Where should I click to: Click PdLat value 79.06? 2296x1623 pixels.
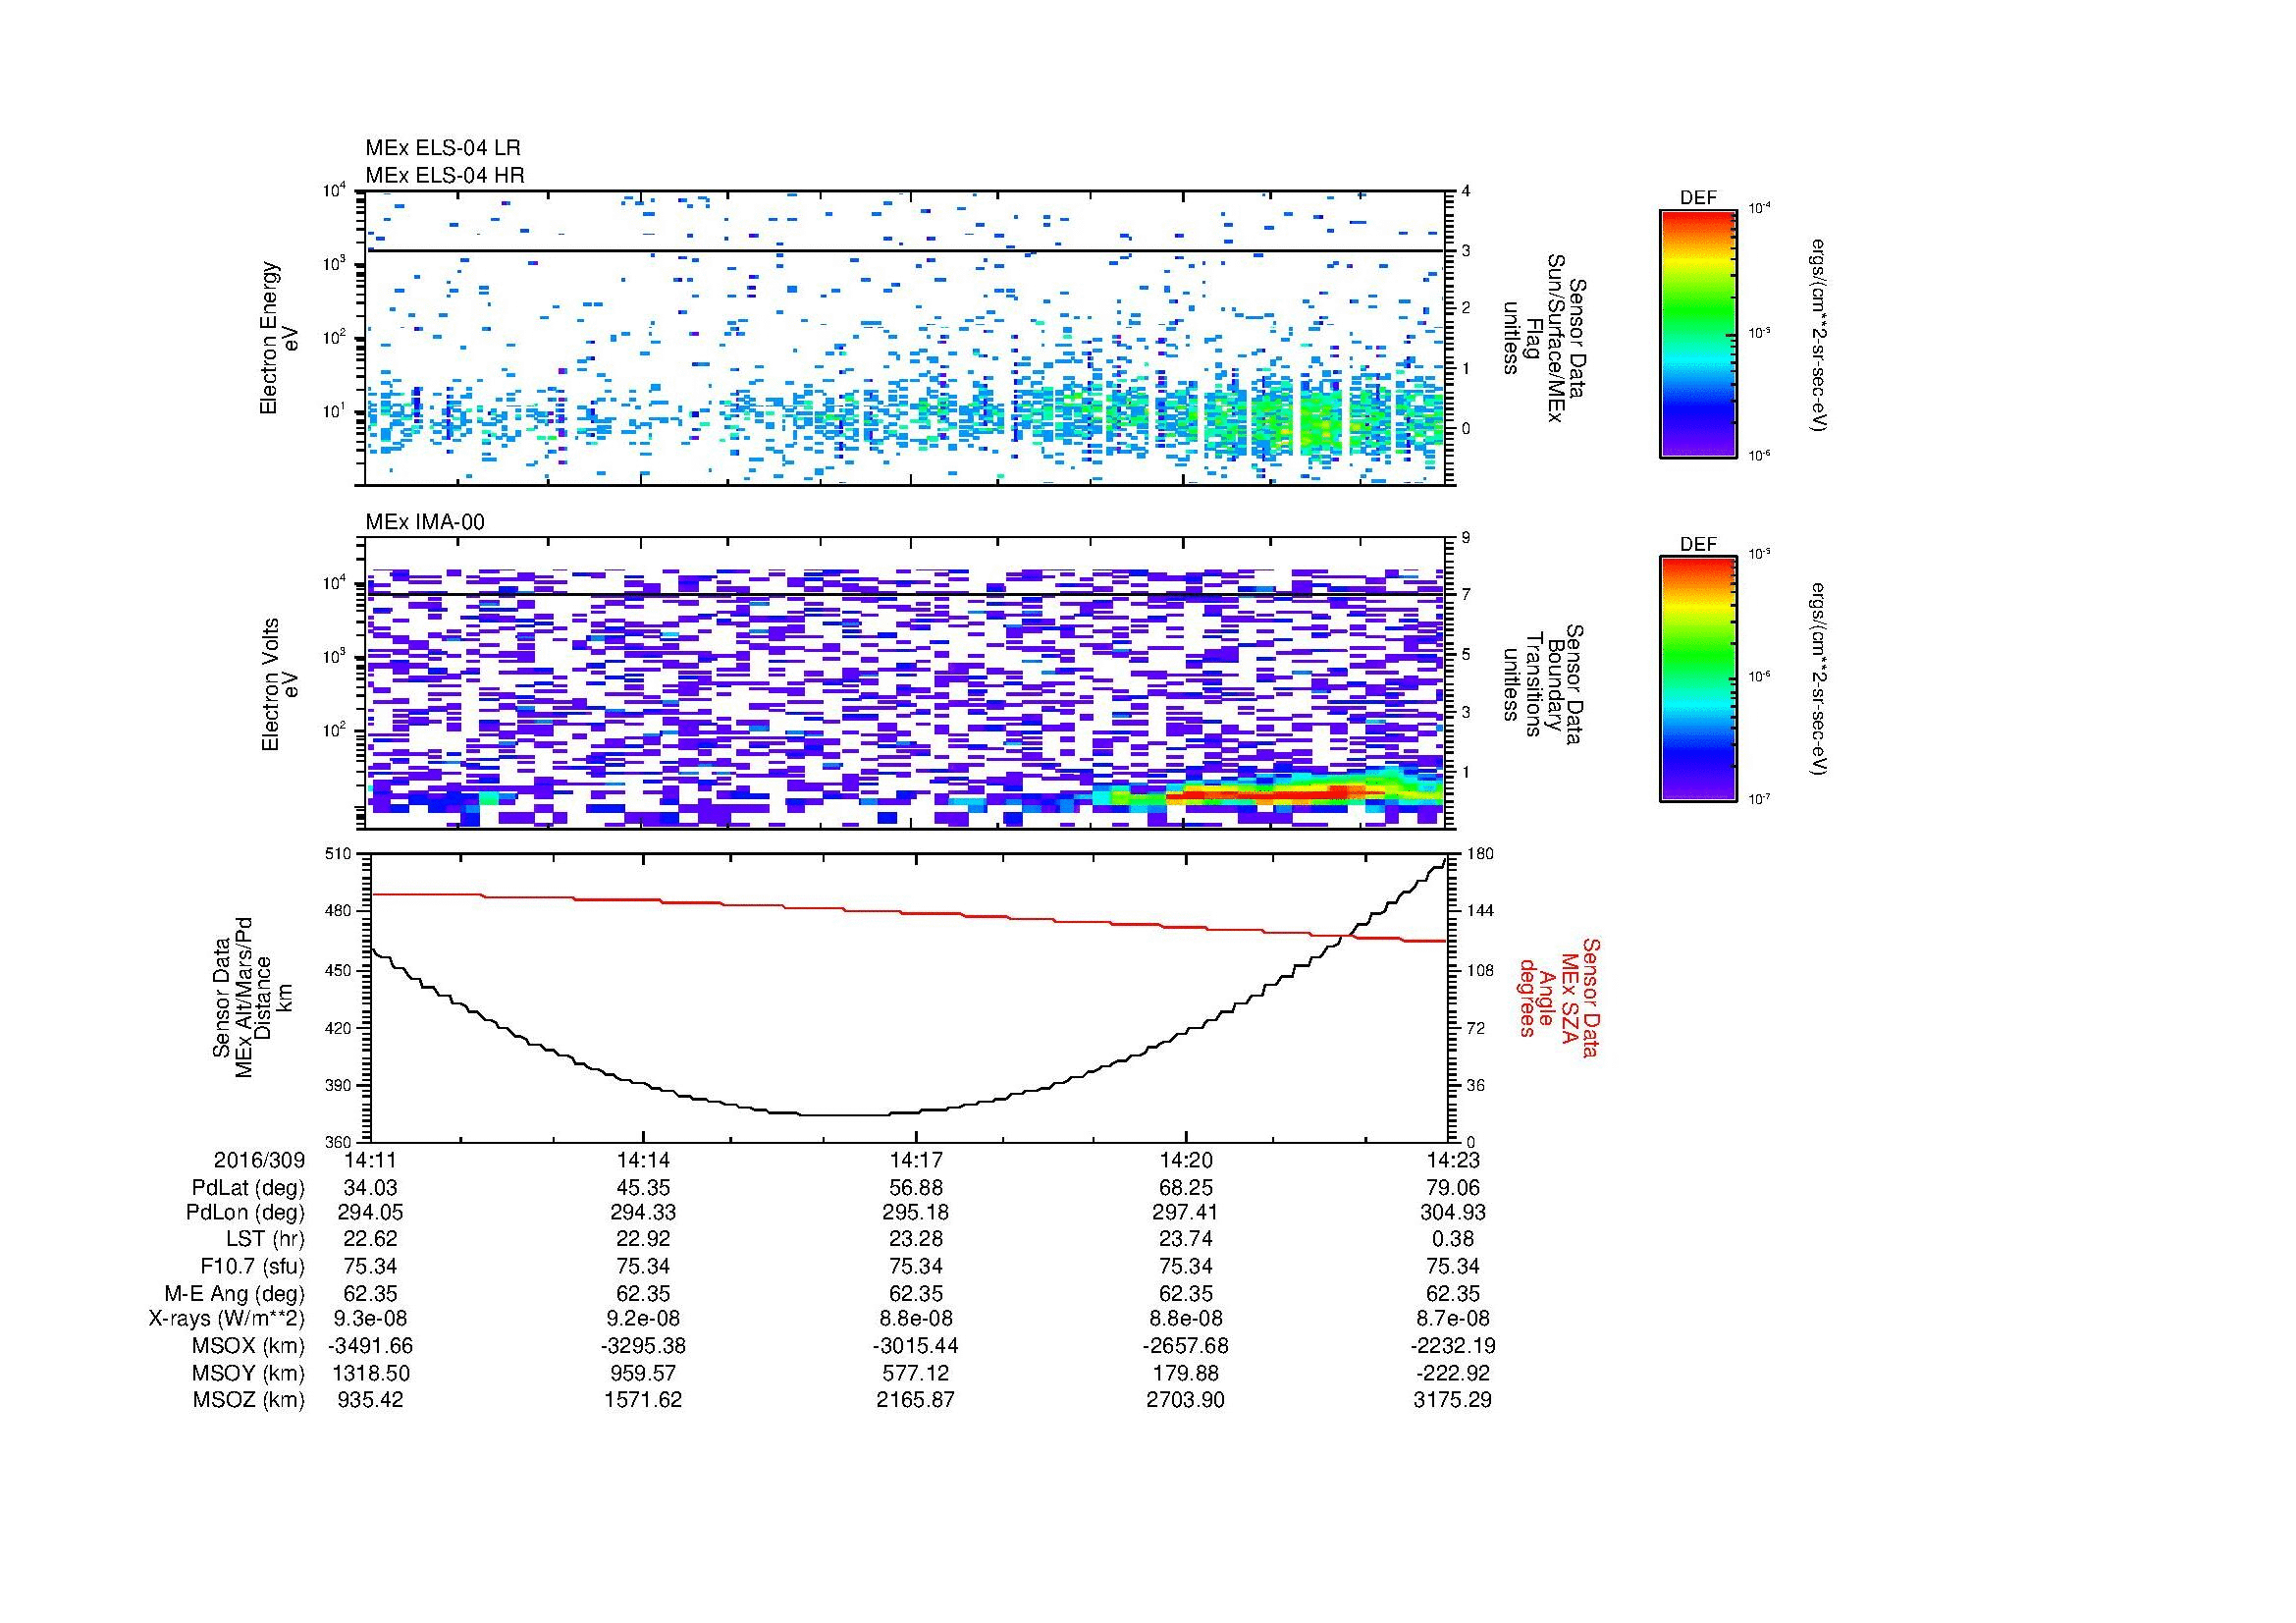pyautogui.click(x=1453, y=1188)
